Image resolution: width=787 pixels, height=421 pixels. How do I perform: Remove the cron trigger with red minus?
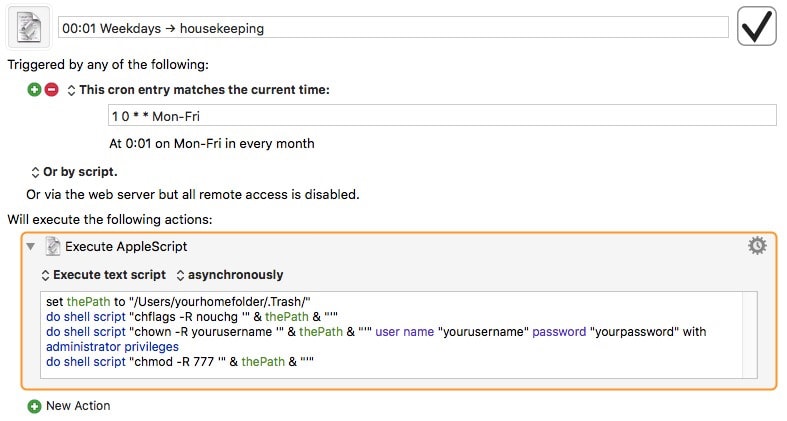pyautogui.click(x=51, y=90)
